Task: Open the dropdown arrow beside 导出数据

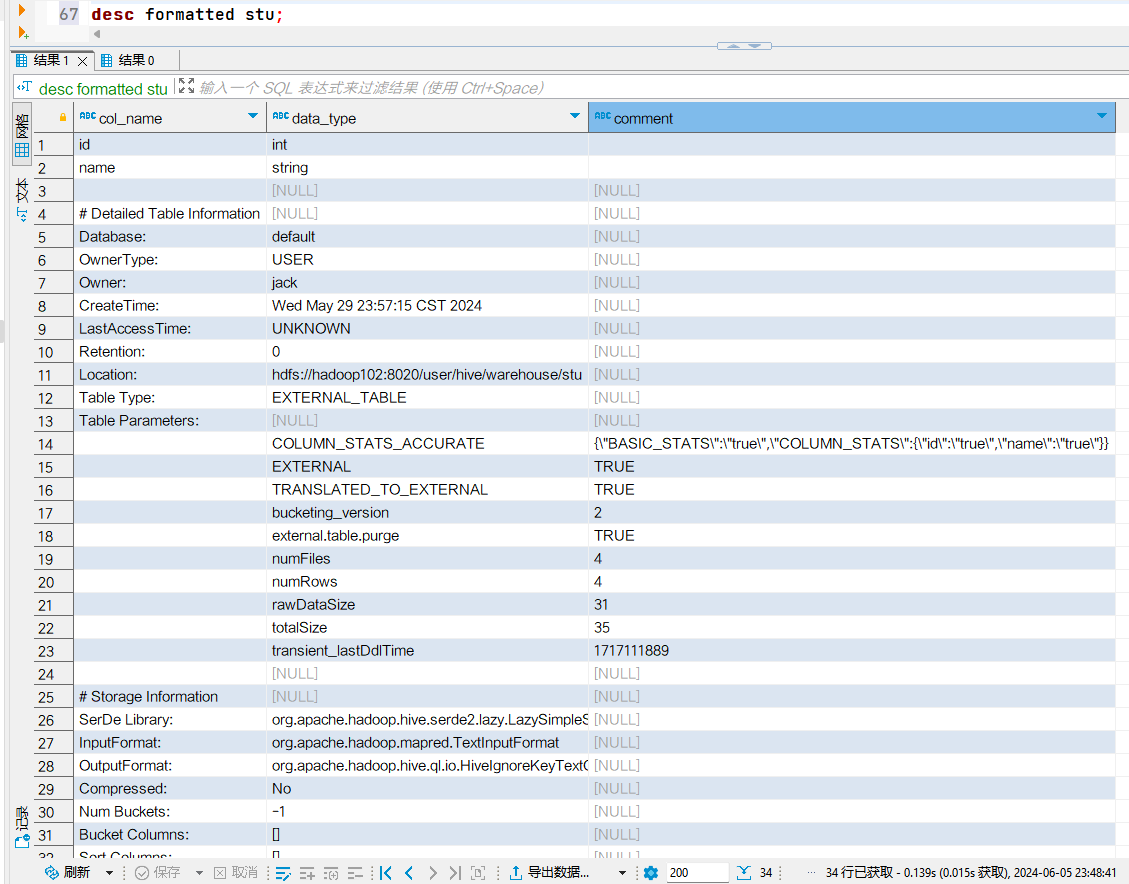Action: click(622, 873)
